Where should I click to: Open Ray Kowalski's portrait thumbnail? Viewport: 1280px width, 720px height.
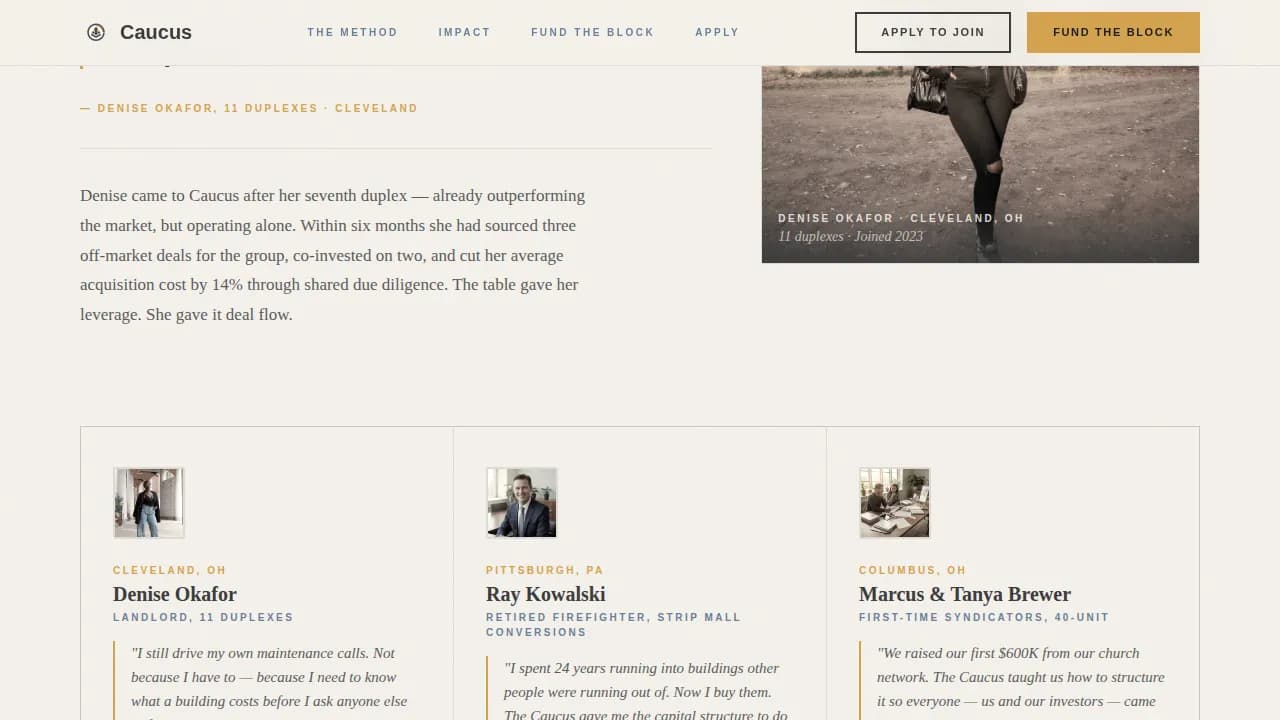(x=521, y=501)
